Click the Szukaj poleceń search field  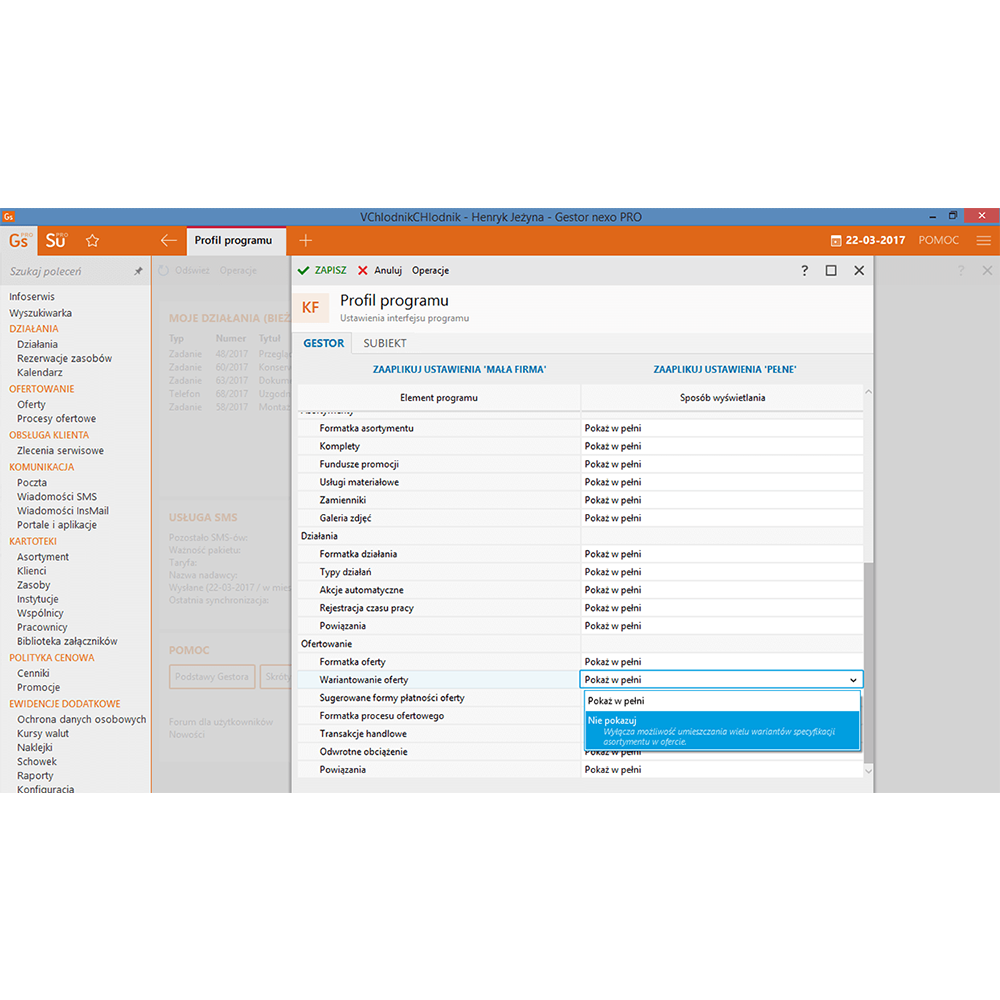click(65, 271)
